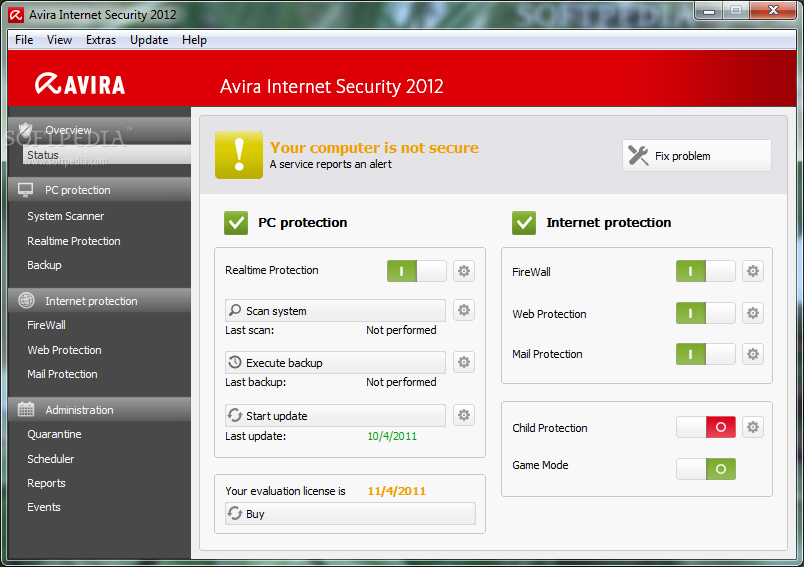Collapse the Internet protection sidebar section
The height and width of the screenshot is (567, 804).
point(99,300)
